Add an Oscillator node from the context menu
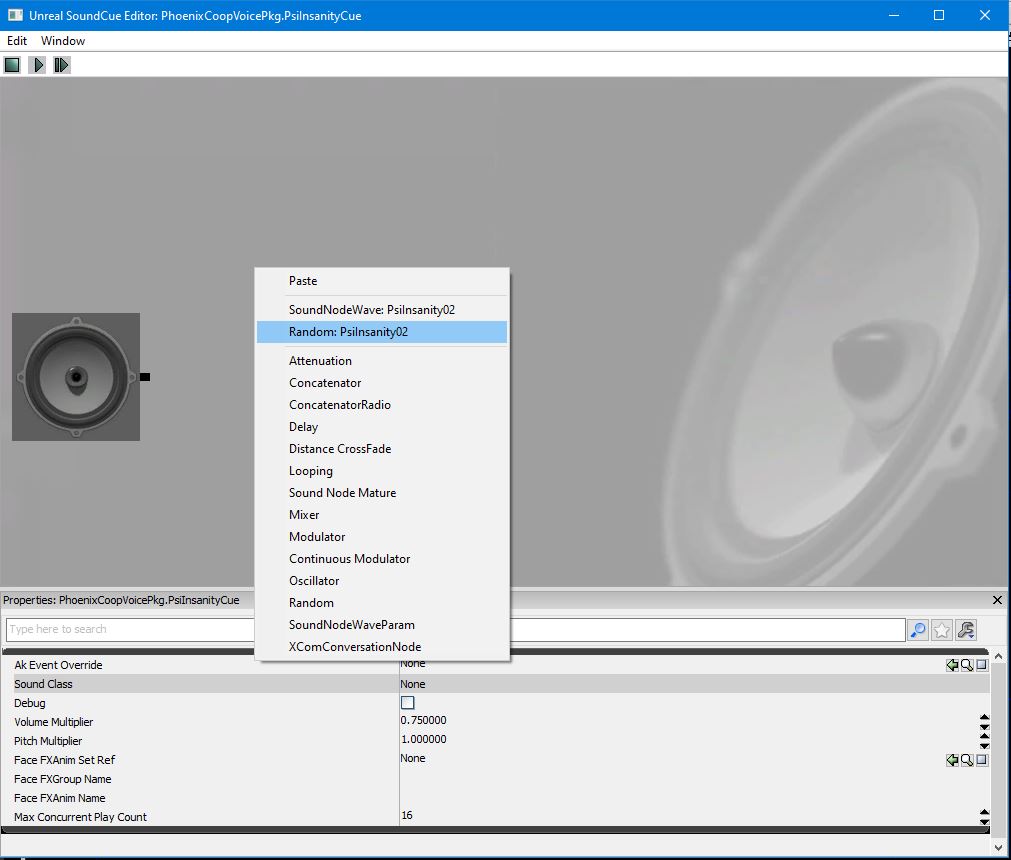The image size is (1011, 860). (382, 581)
